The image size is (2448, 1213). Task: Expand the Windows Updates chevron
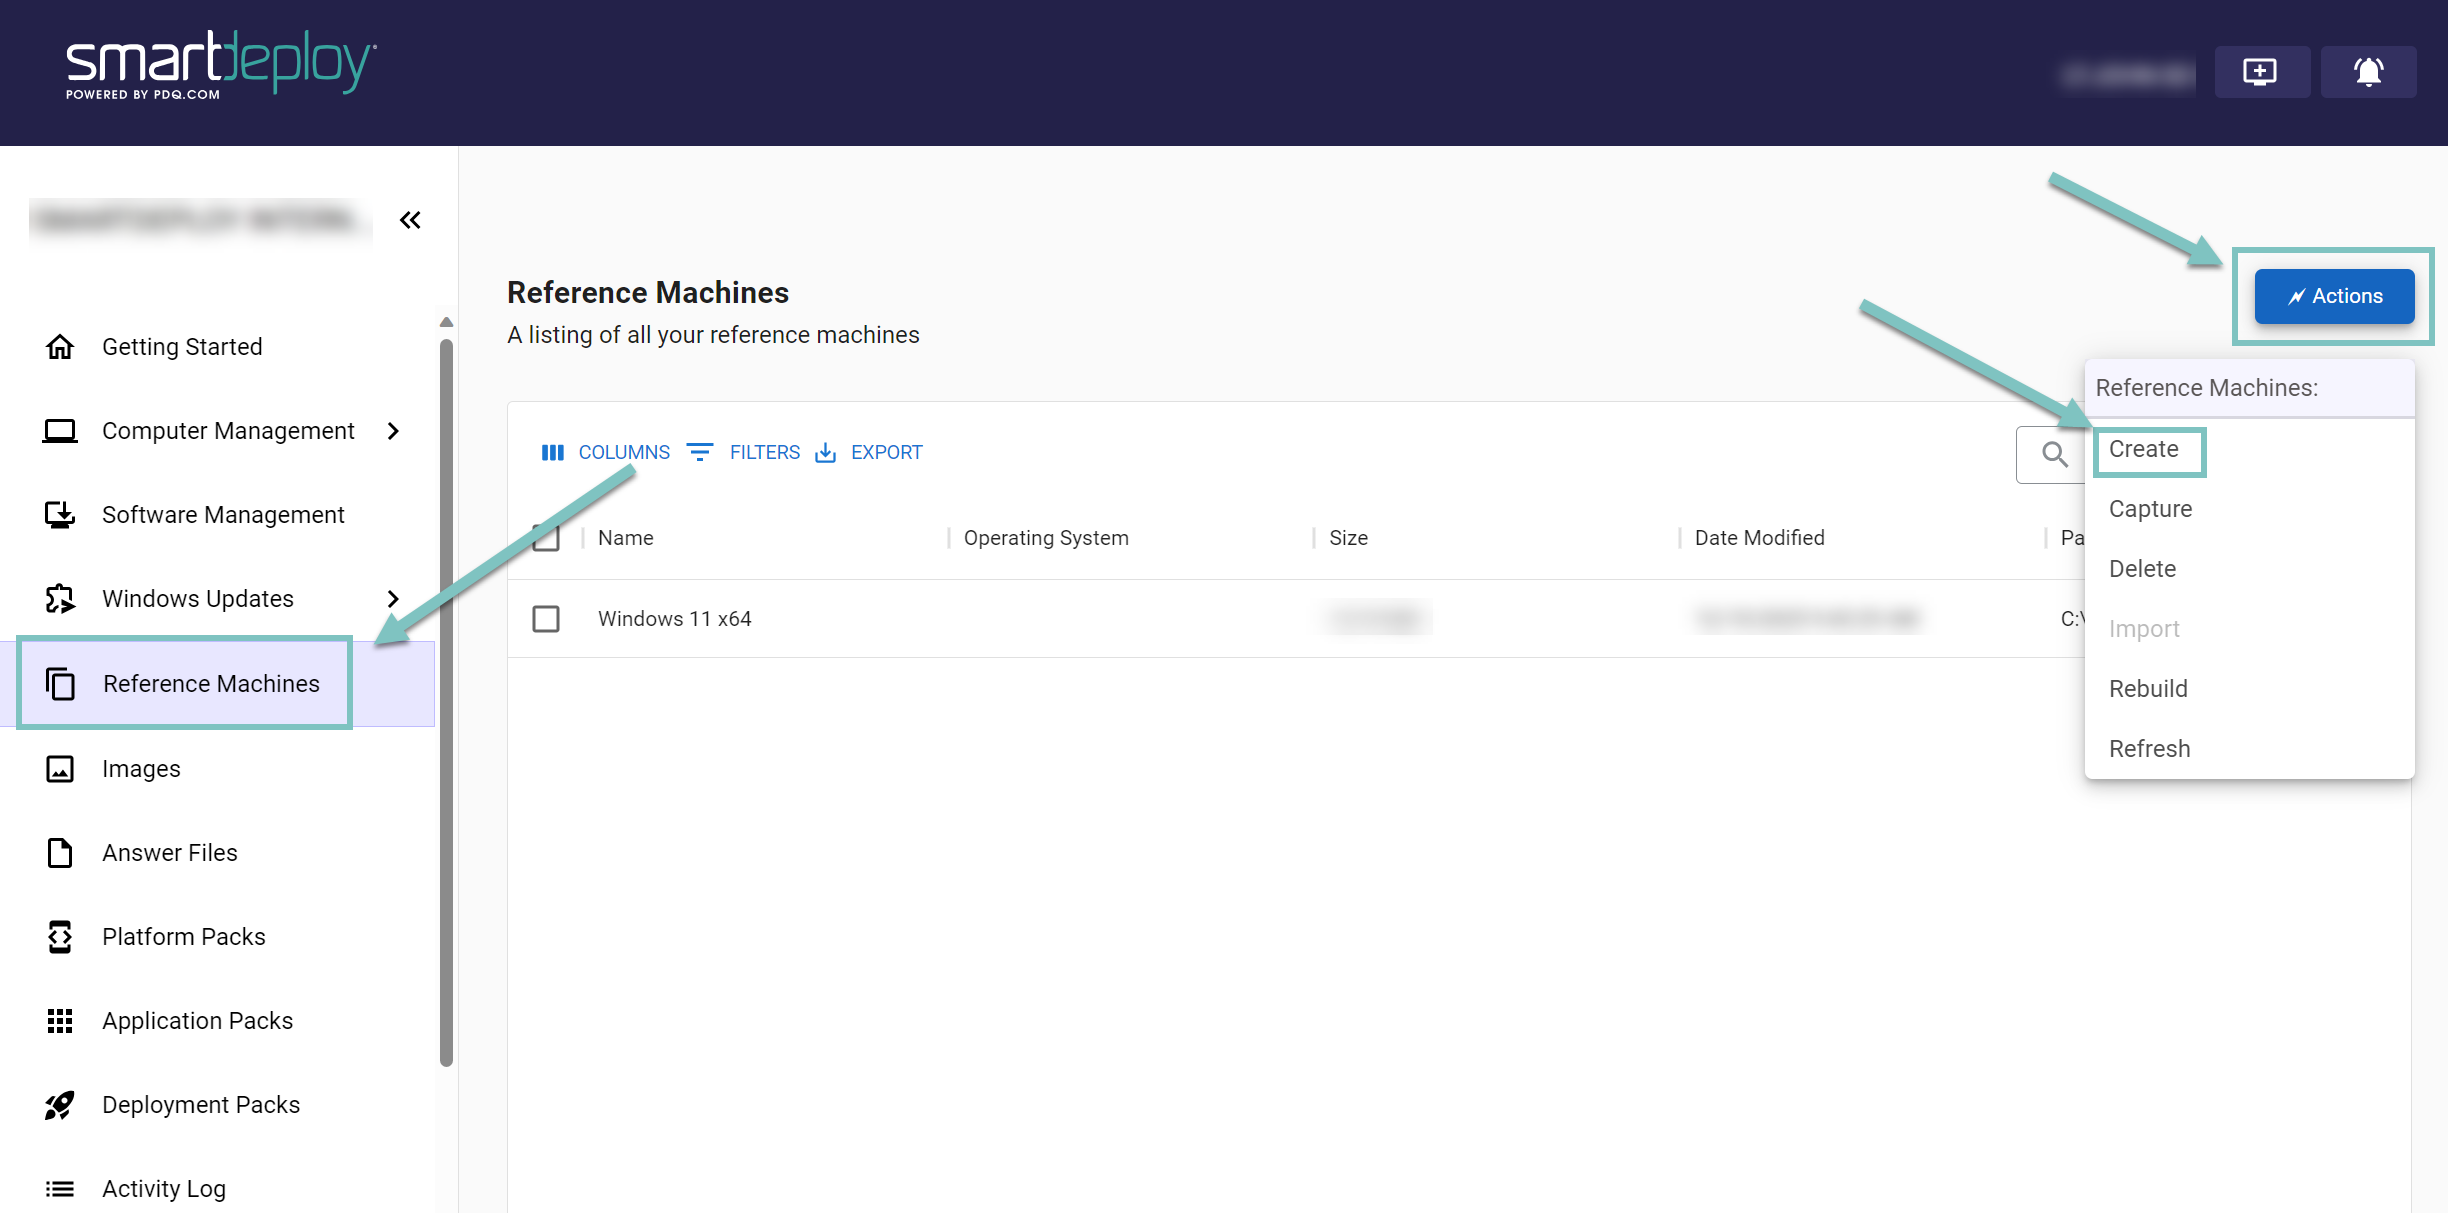pyautogui.click(x=393, y=599)
